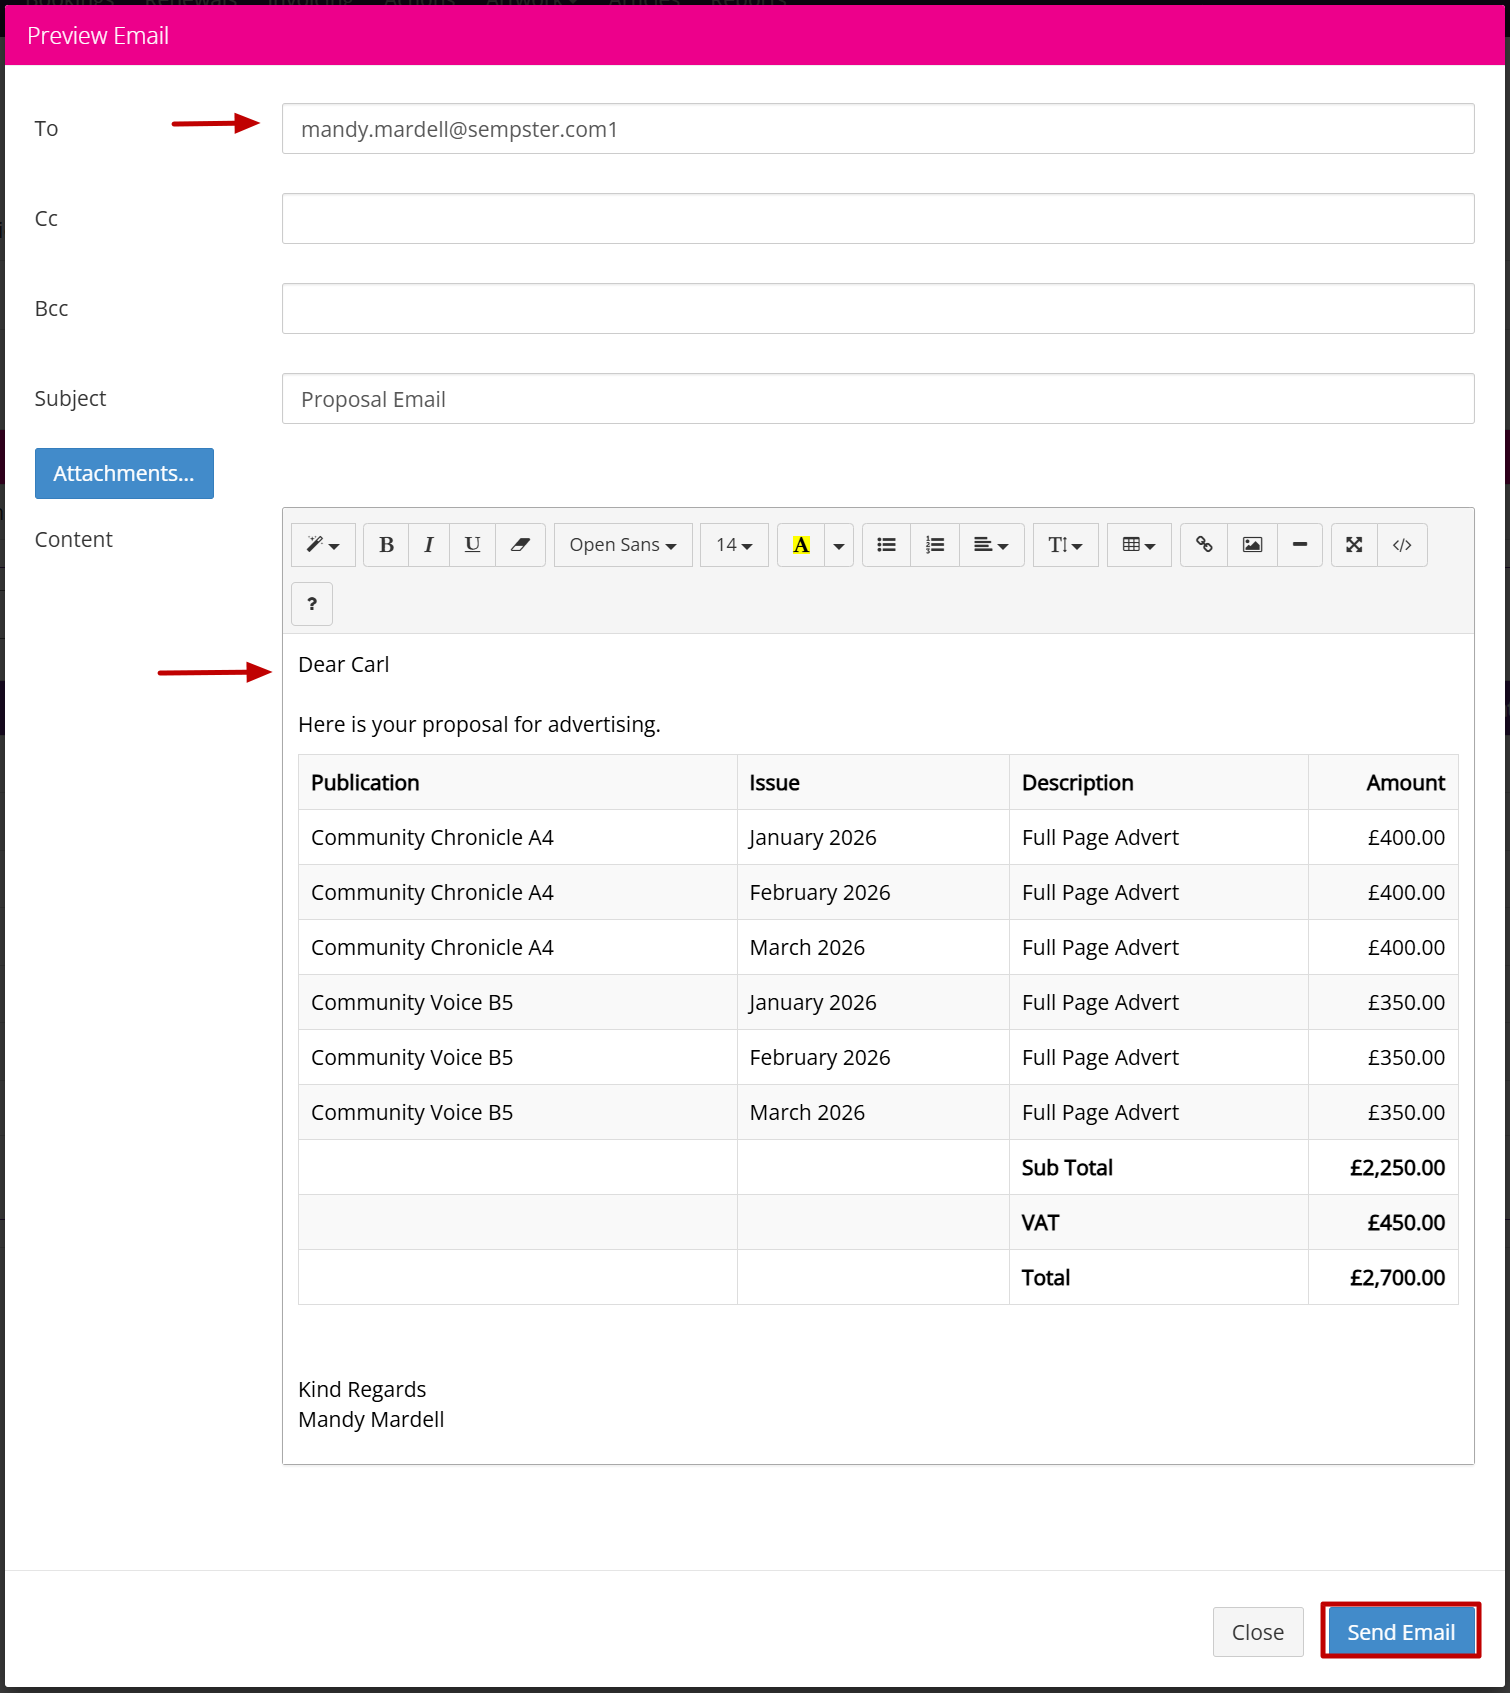Focus the Cc recipient field
The width and height of the screenshot is (1510, 1693).
tap(878, 219)
